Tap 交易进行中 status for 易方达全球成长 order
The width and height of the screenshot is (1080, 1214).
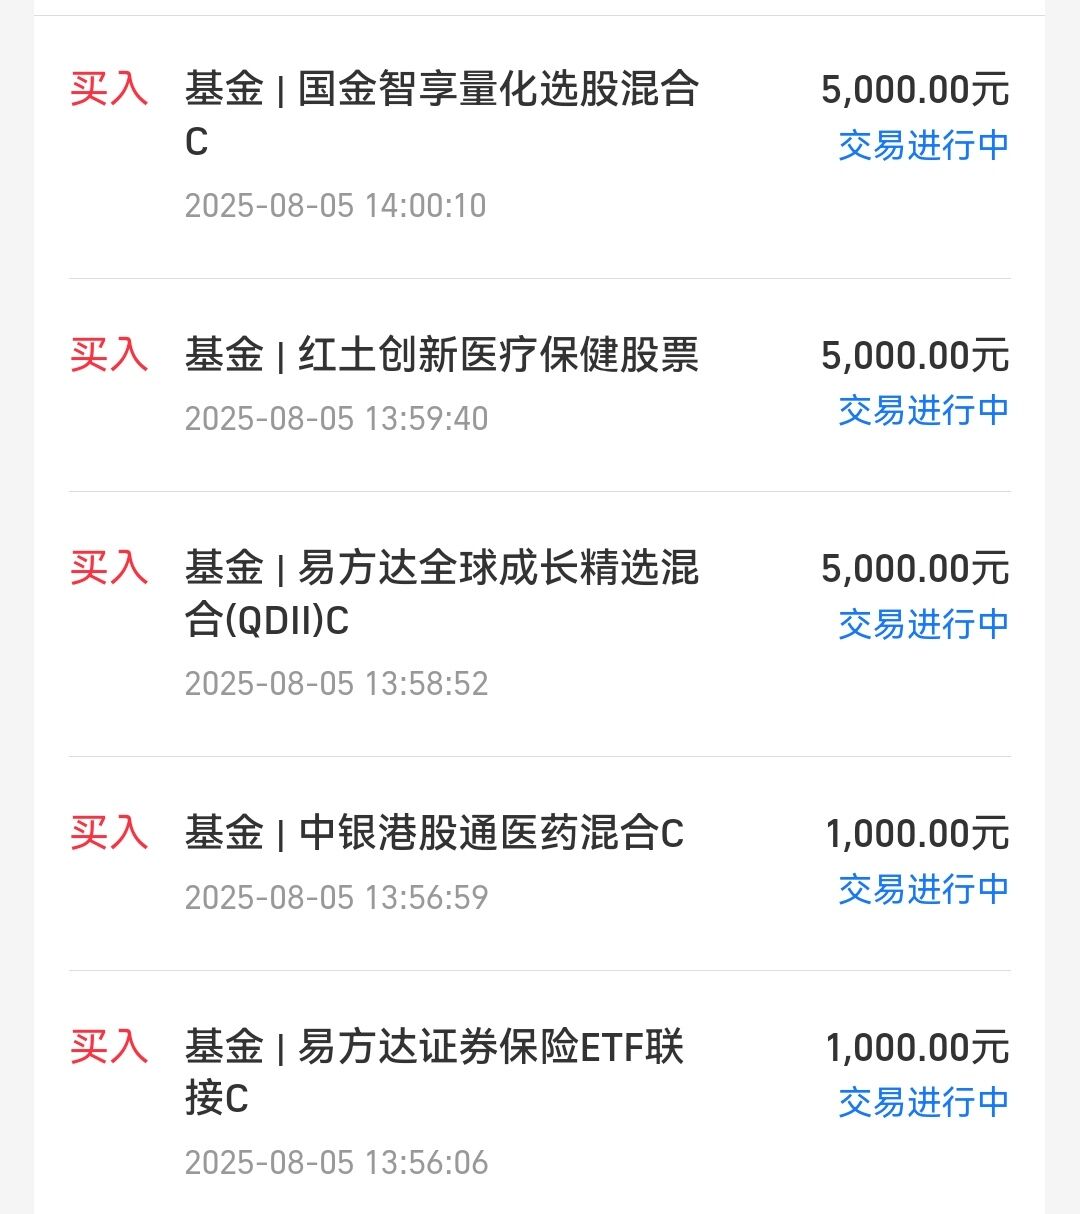pyautogui.click(x=924, y=624)
